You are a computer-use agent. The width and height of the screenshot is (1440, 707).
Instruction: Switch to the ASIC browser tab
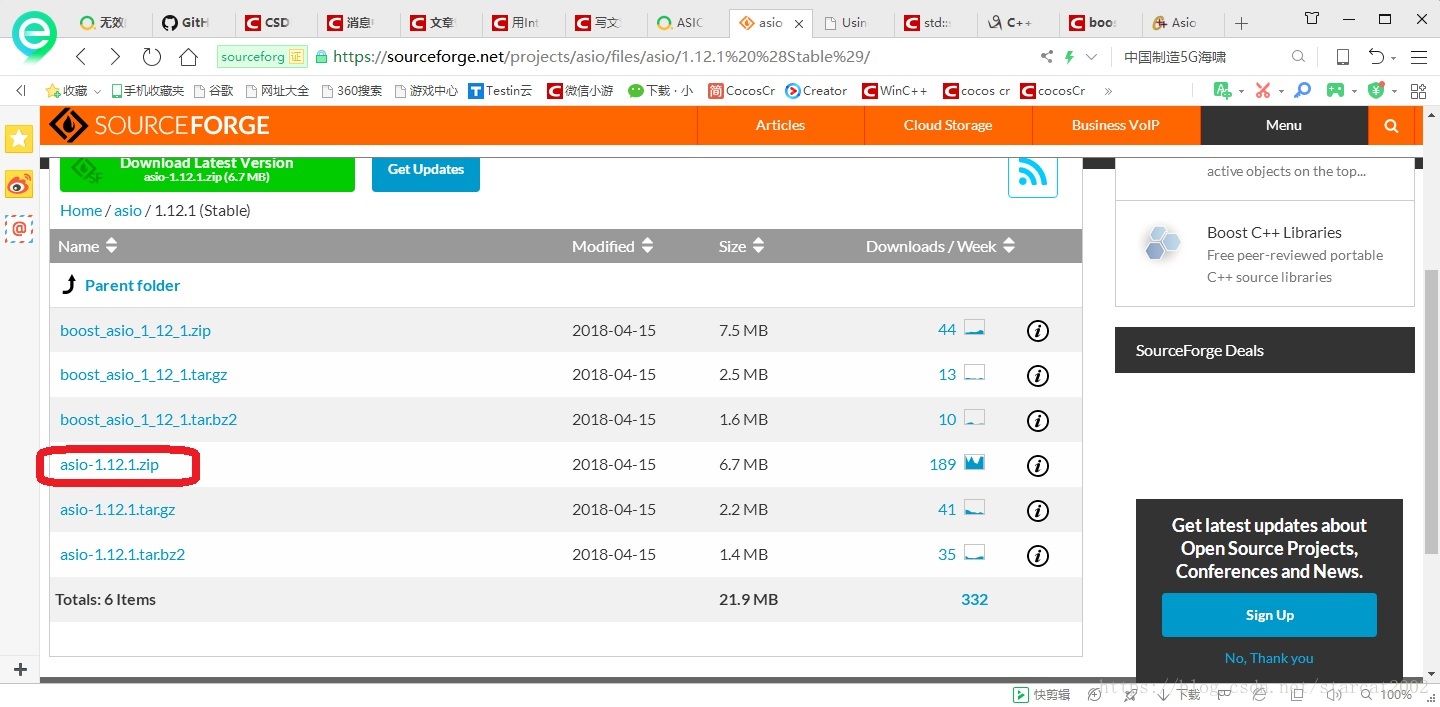pyautogui.click(x=689, y=22)
